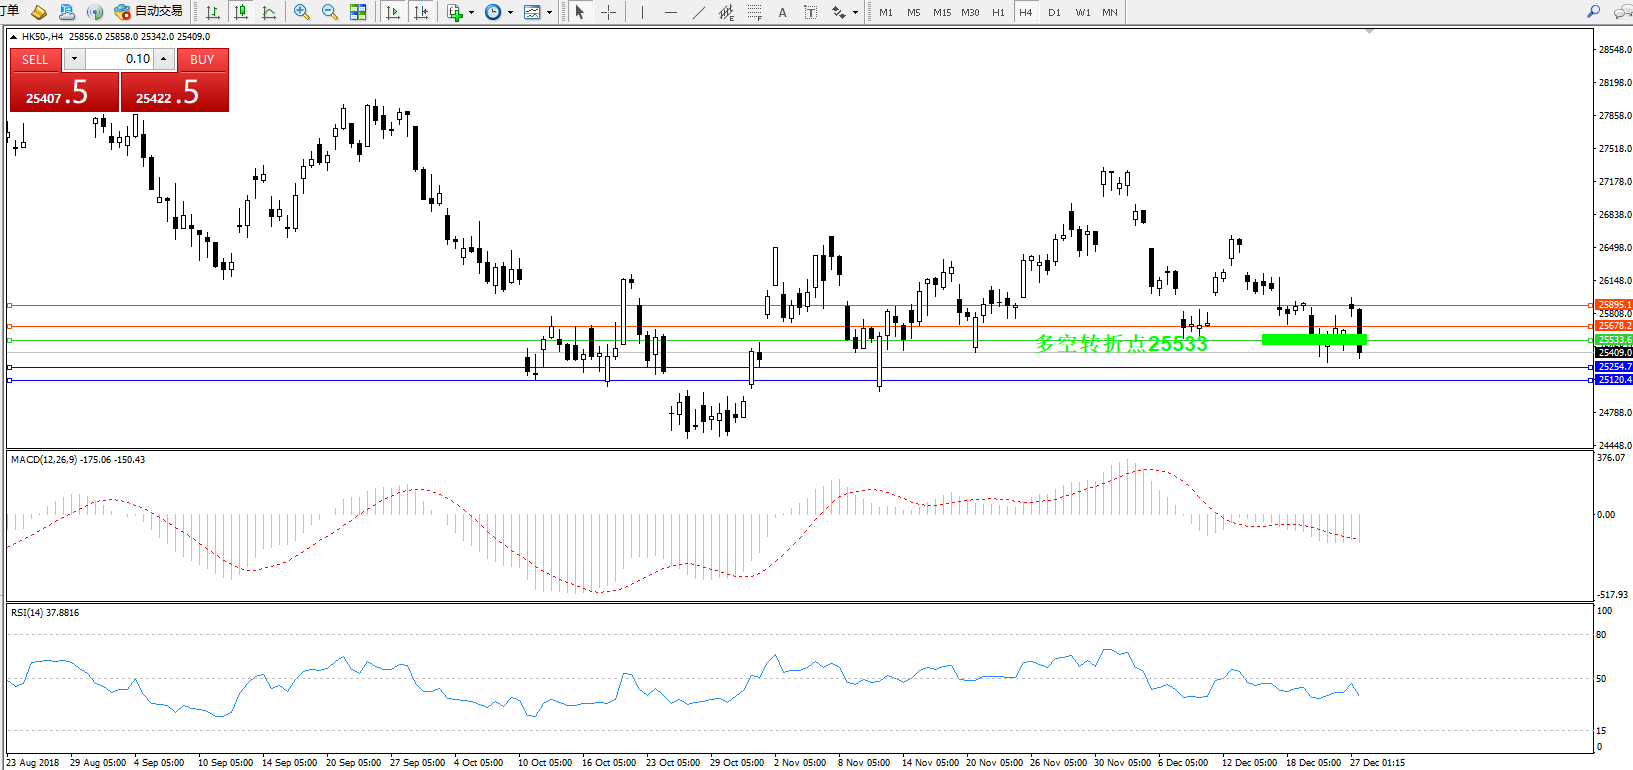
Task: Switch to the D1 timeframe
Action: 1054,12
